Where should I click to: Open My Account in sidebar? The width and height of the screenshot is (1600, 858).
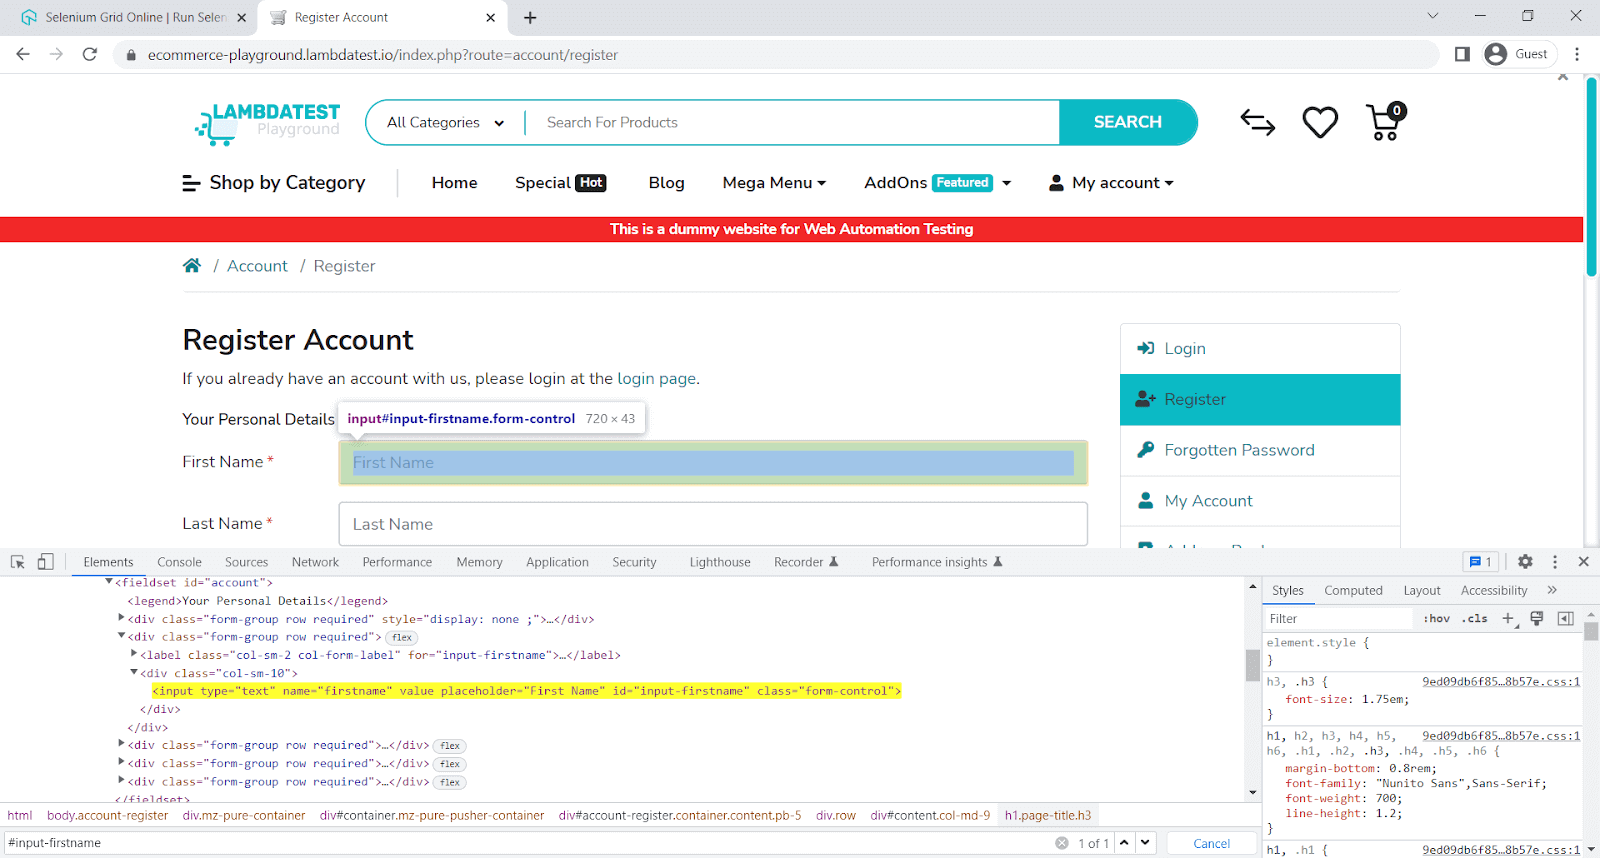coord(1260,501)
